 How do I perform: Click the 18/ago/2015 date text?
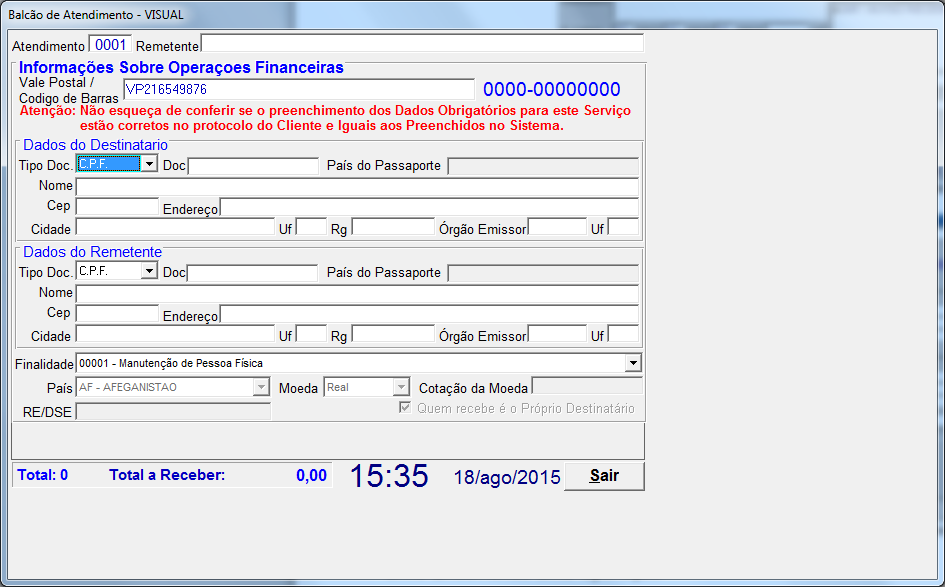pos(507,477)
